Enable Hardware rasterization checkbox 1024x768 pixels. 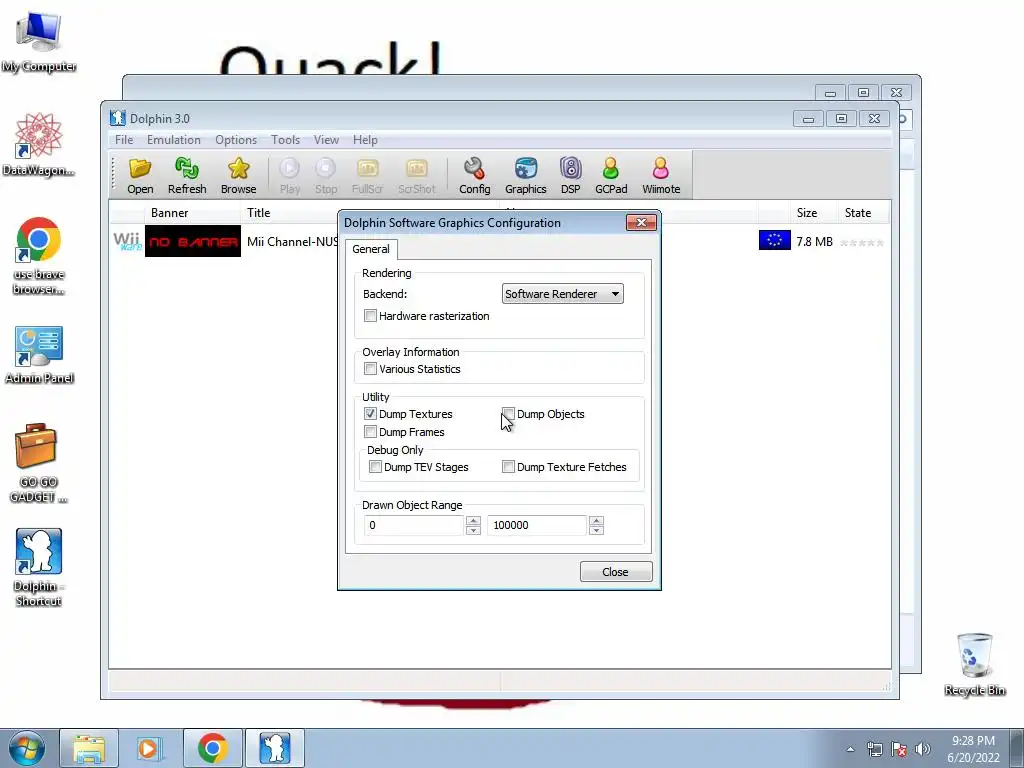[370, 316]
